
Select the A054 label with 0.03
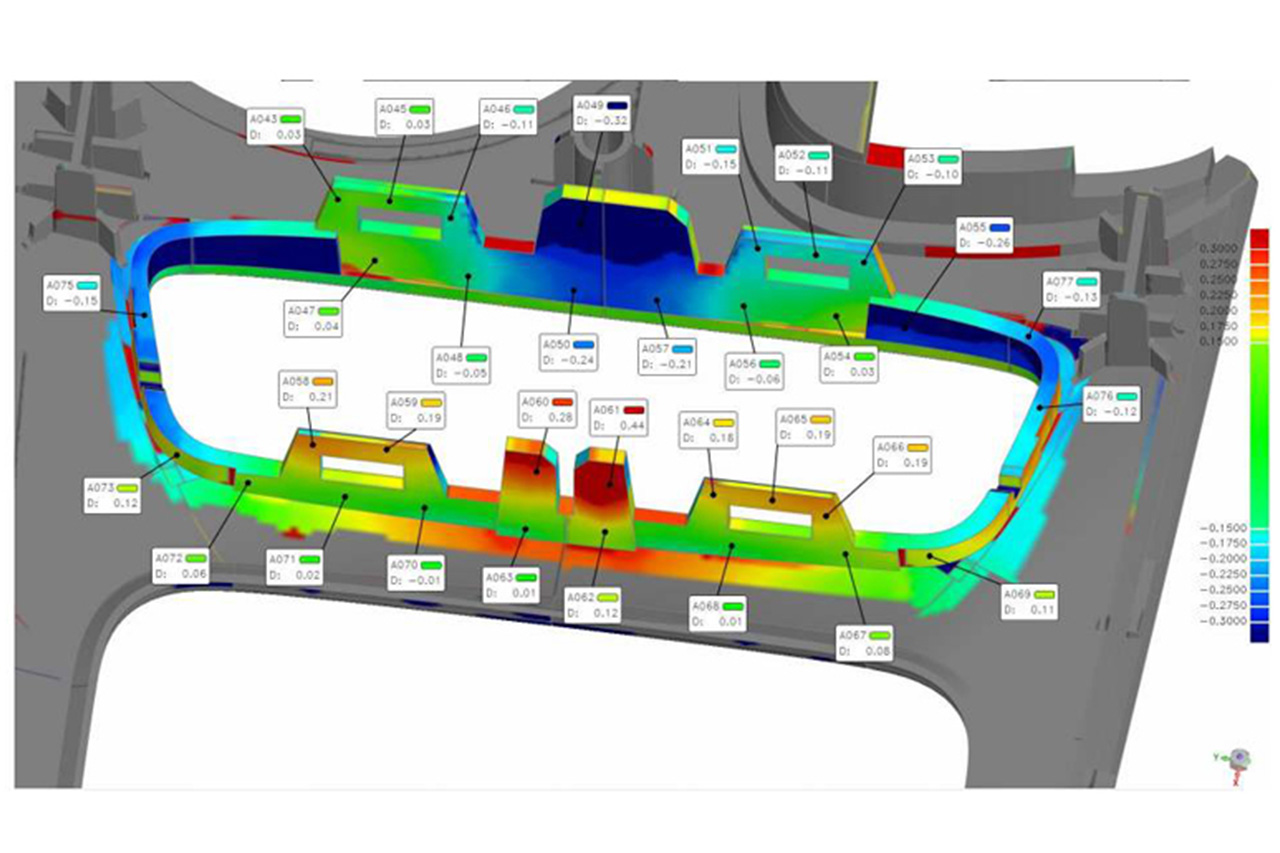point(850,364)
